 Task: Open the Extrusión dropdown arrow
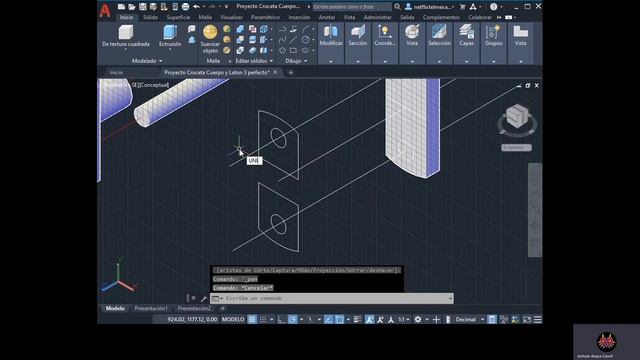pyautogui.click(x=170, y=49)
